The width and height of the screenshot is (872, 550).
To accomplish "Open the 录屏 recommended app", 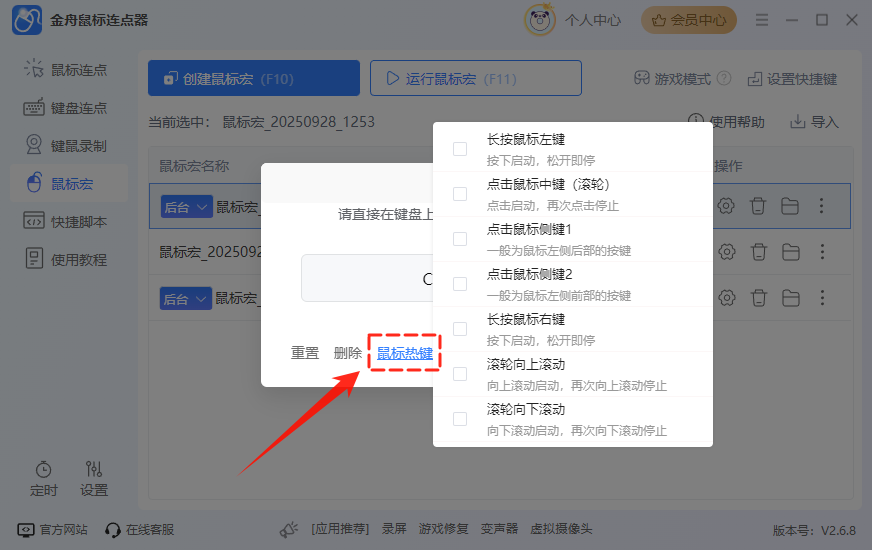I will tap(394, 529).
